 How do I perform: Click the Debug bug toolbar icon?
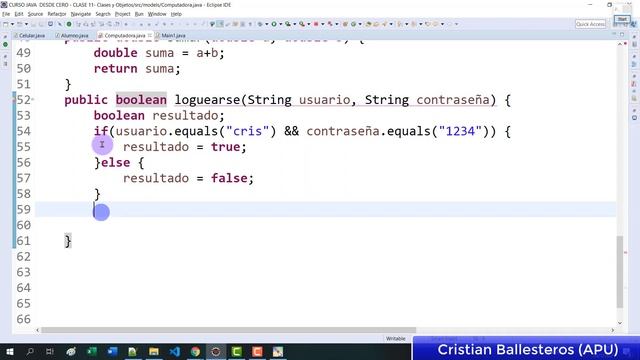coord(260,24)
